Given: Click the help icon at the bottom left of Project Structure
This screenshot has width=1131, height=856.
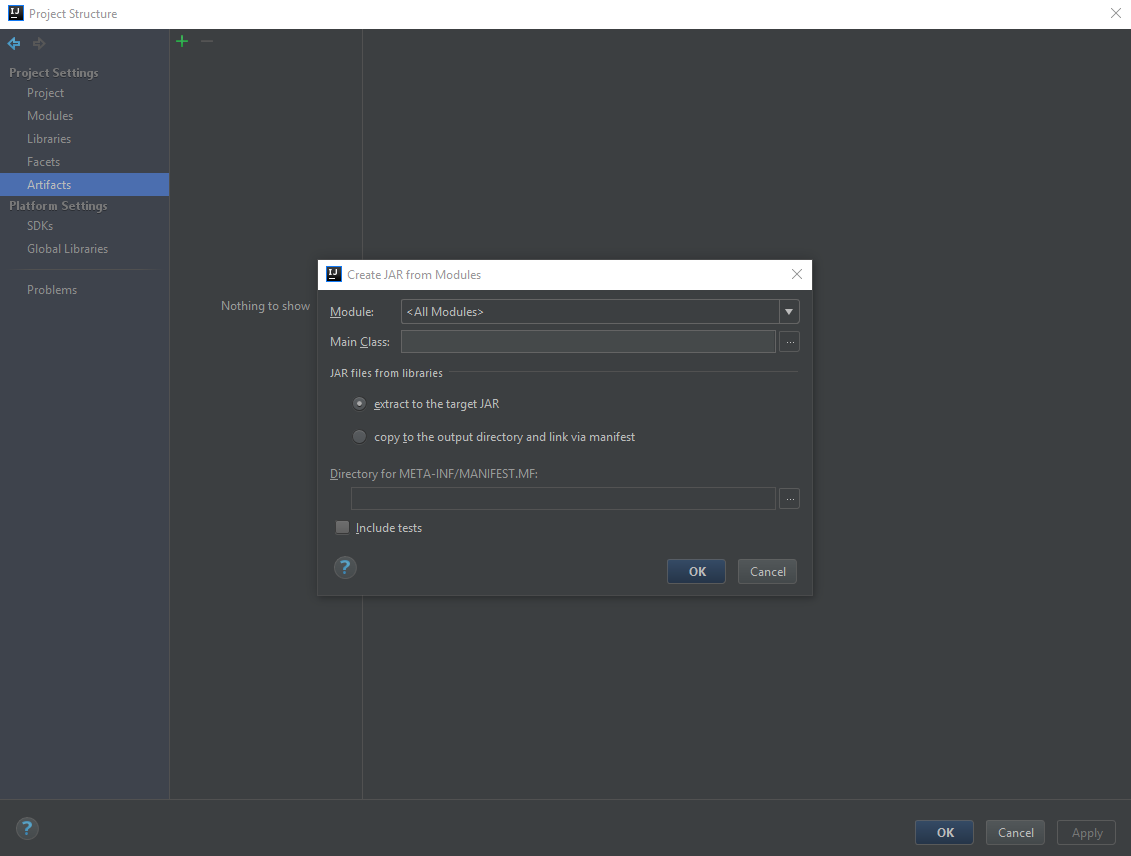Looking at the screenshot, I should (27, 828).
